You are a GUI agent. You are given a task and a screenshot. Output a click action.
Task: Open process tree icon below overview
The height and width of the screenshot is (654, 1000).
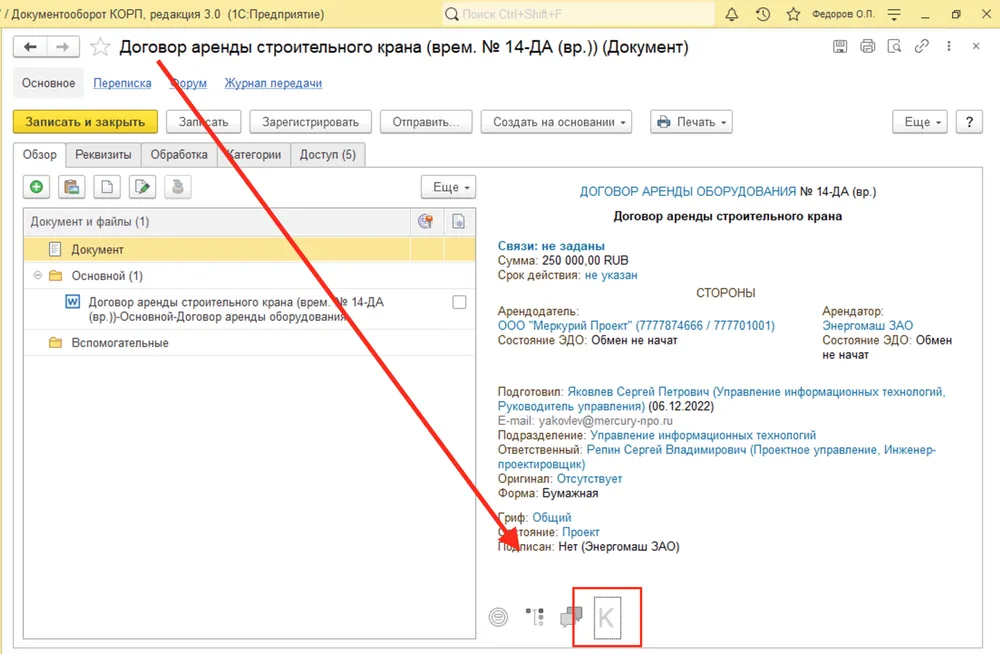click(534, 617)
